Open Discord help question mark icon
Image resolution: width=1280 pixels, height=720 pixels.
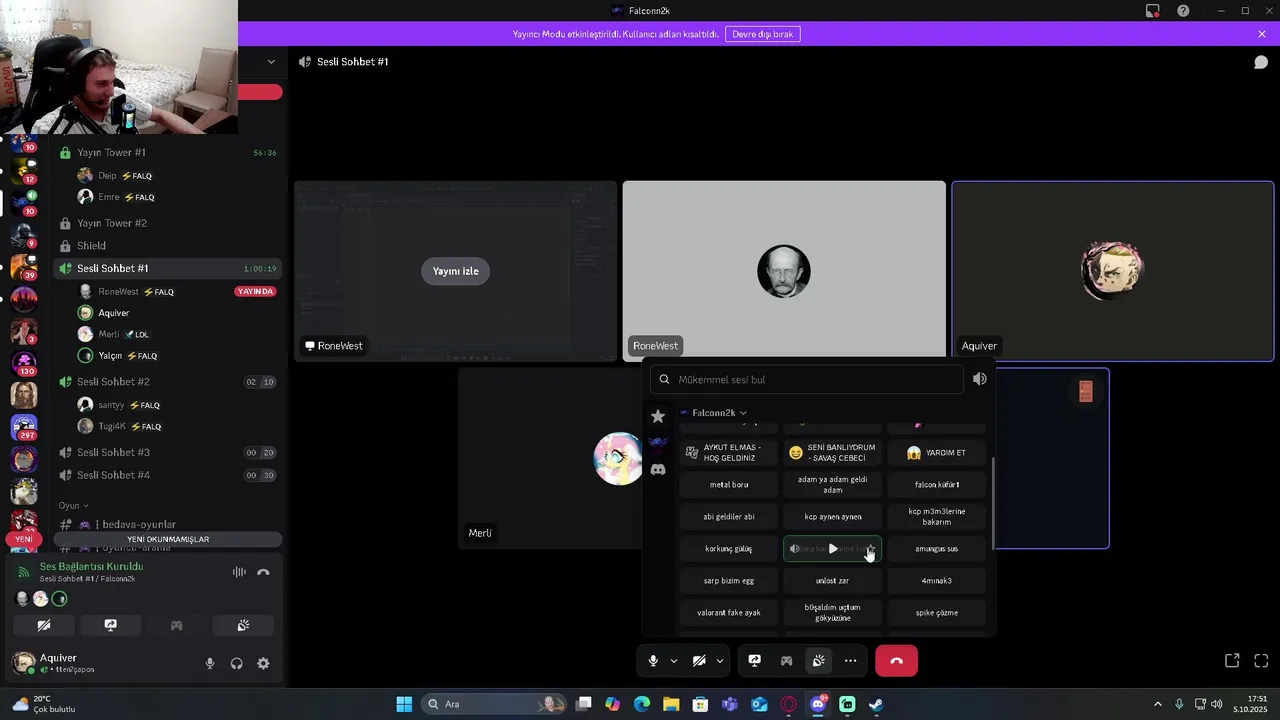1183,11
